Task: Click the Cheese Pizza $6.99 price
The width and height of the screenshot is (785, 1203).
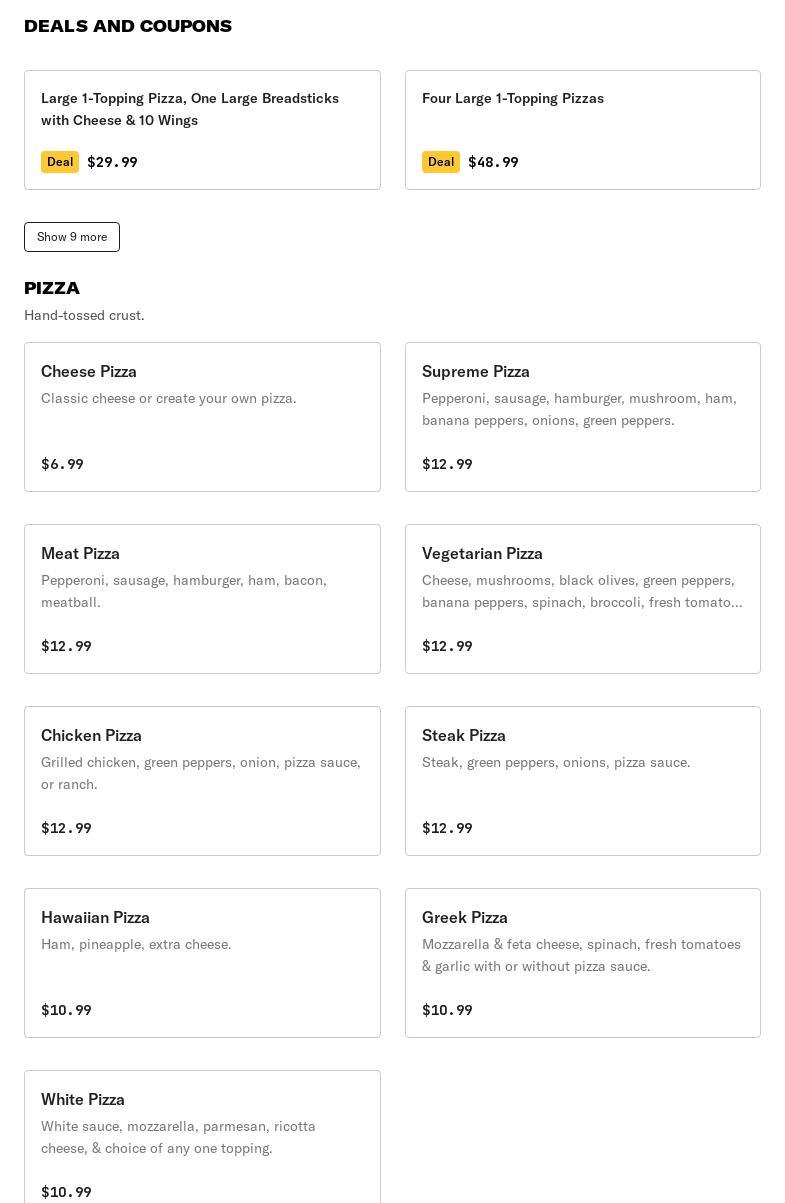Action: tap(62, 464)
